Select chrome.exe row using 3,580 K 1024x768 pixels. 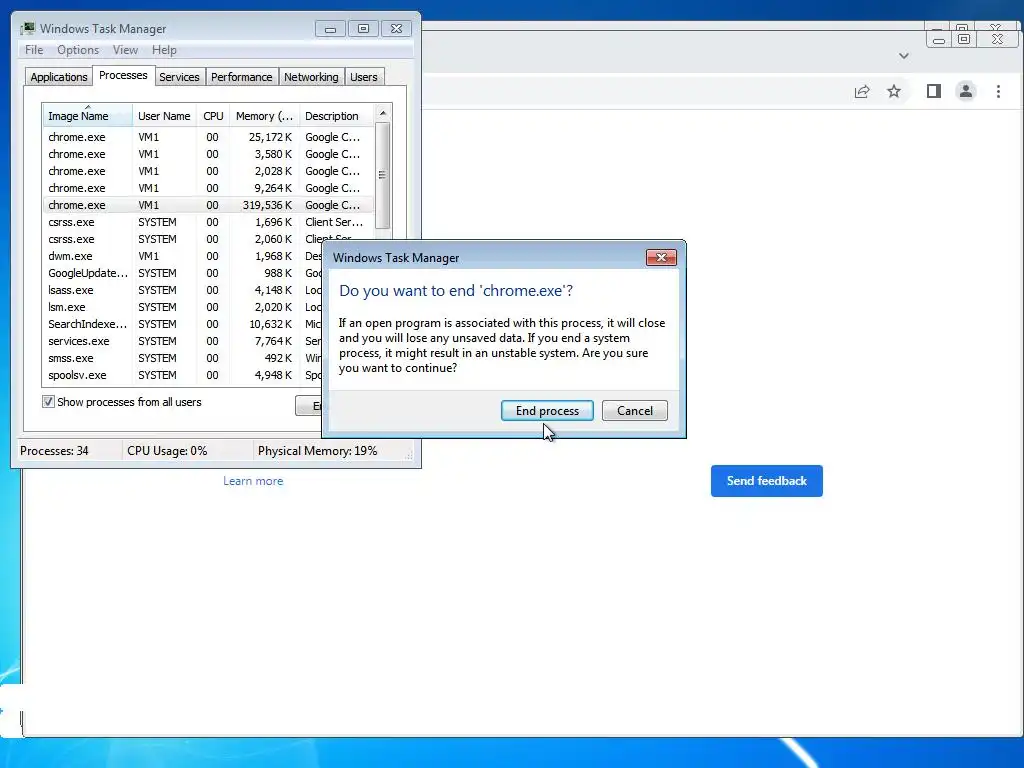tap(208, 154)
